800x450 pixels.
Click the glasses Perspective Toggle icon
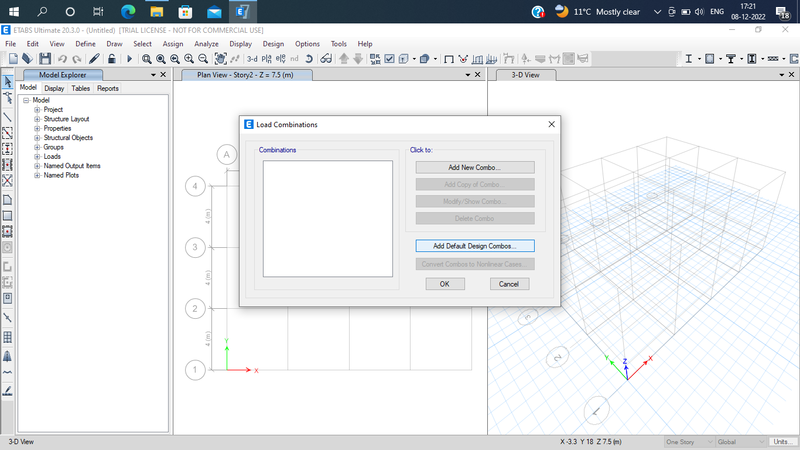pyautogui.click(x=326, y=59)
